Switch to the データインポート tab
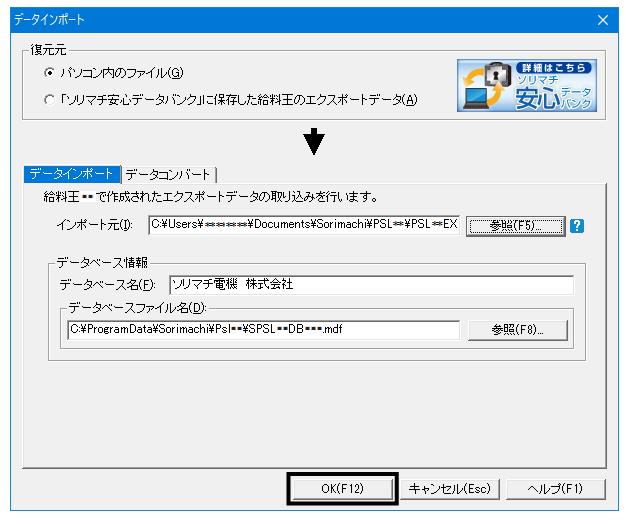 pyautogui.click(x=72, y=174)
